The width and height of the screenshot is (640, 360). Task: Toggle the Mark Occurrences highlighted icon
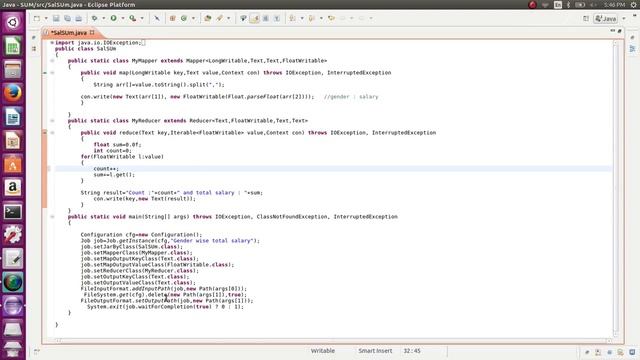(x=254, y=18)
